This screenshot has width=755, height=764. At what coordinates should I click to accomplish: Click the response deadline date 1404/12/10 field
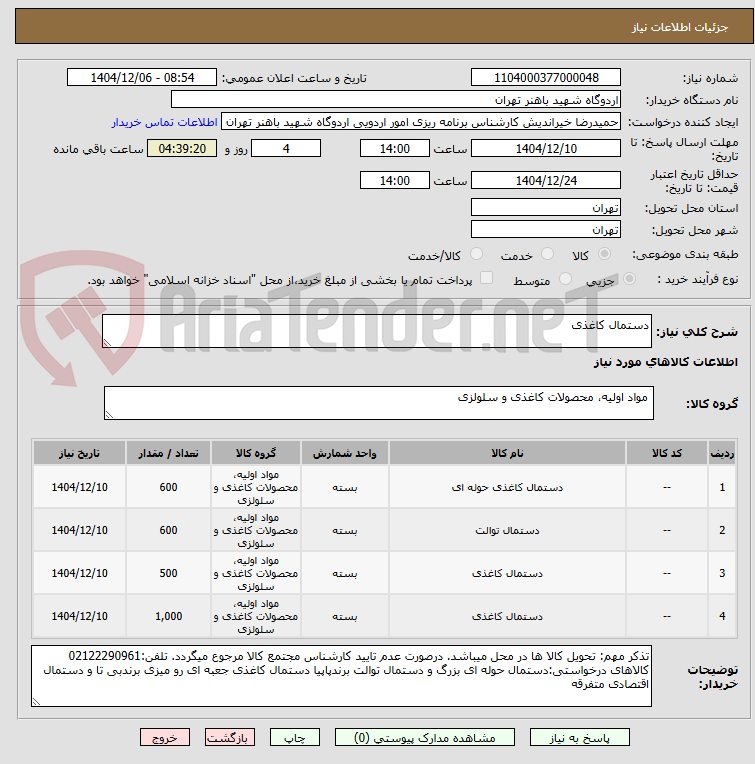(546, 149)
